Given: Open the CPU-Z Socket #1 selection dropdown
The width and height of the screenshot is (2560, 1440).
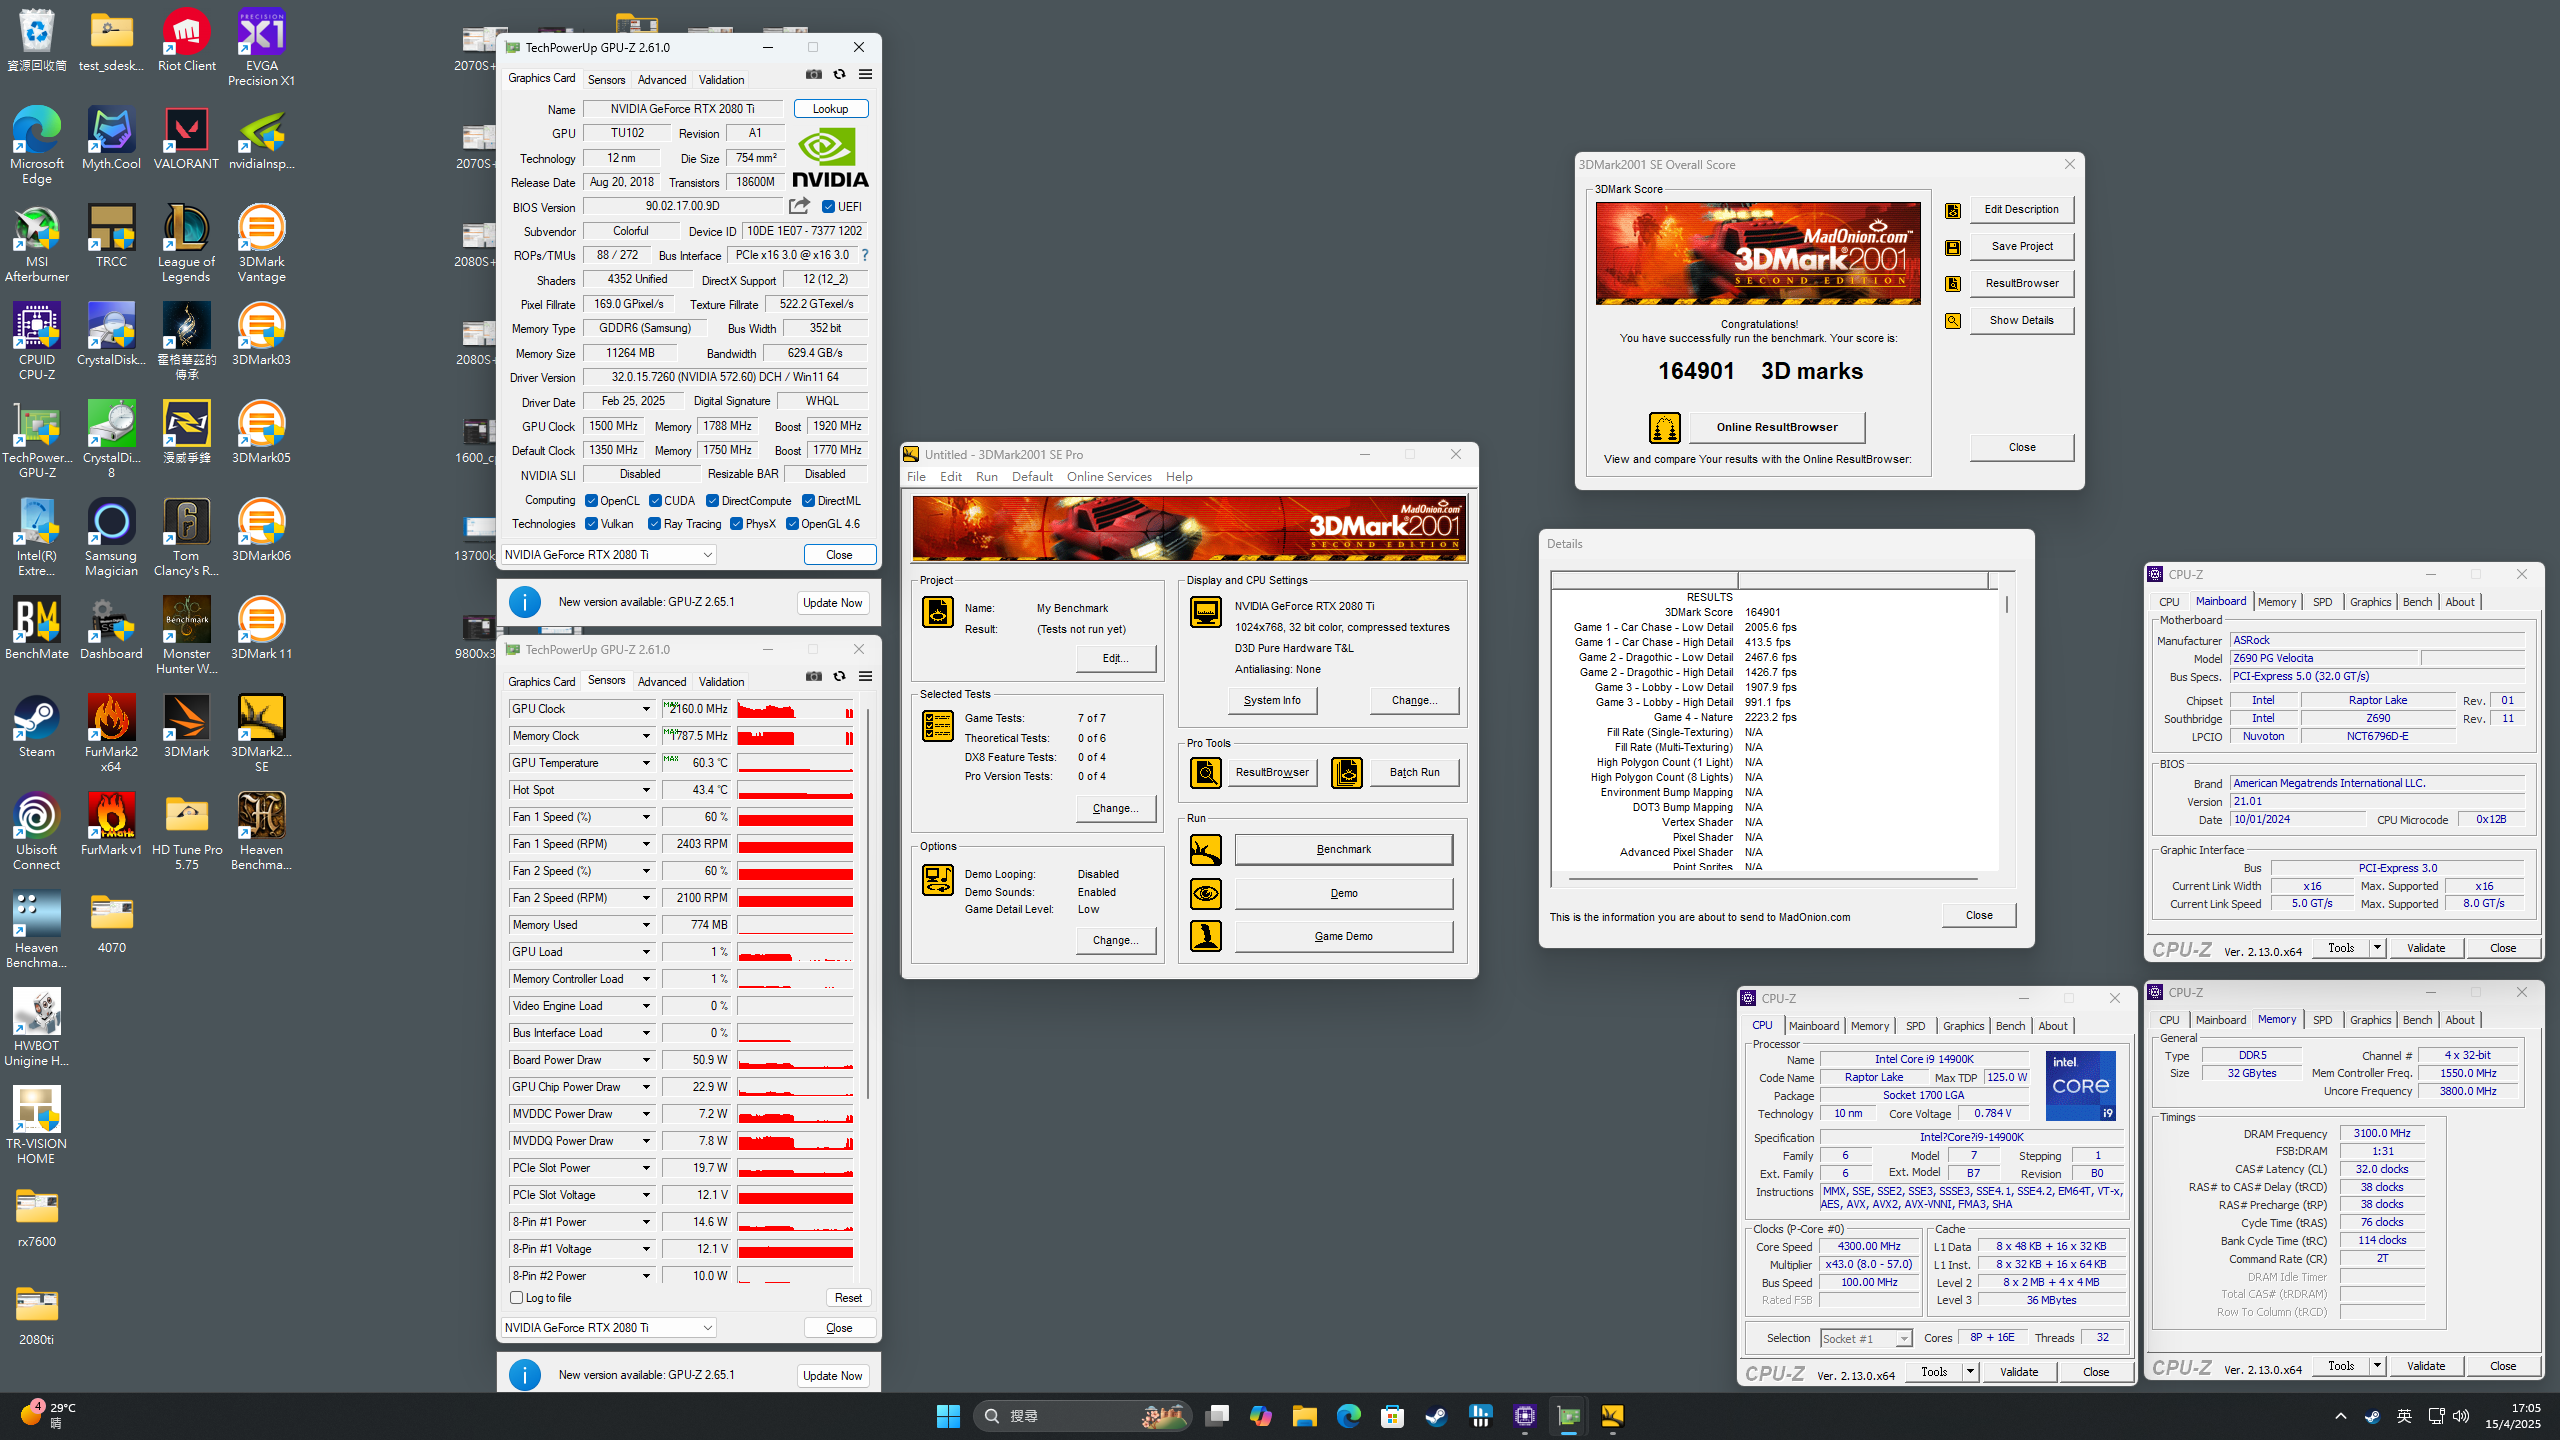Looking at the screenshot, I should coord(1866,1338).
